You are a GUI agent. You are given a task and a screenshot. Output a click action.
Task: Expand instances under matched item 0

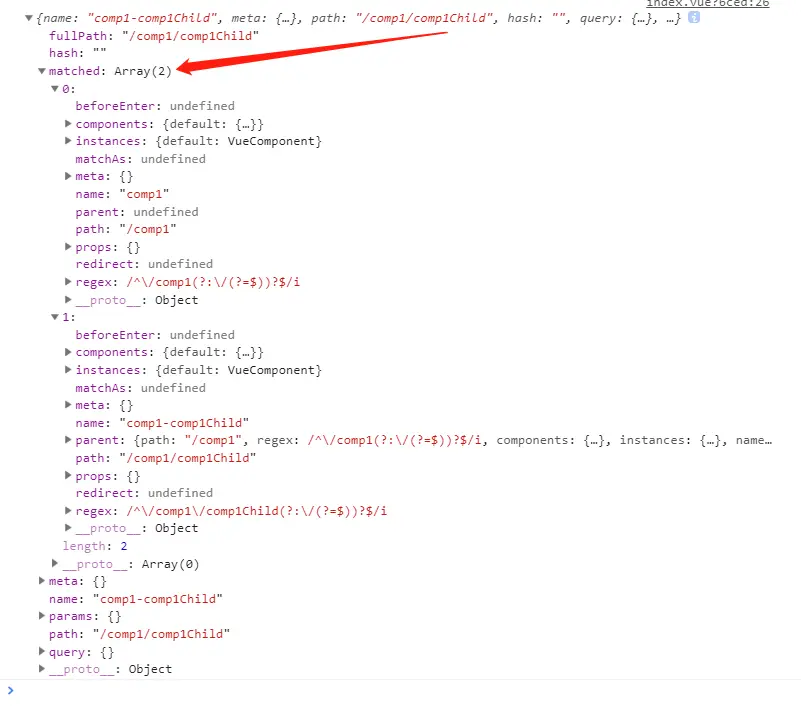pos(68,141)
